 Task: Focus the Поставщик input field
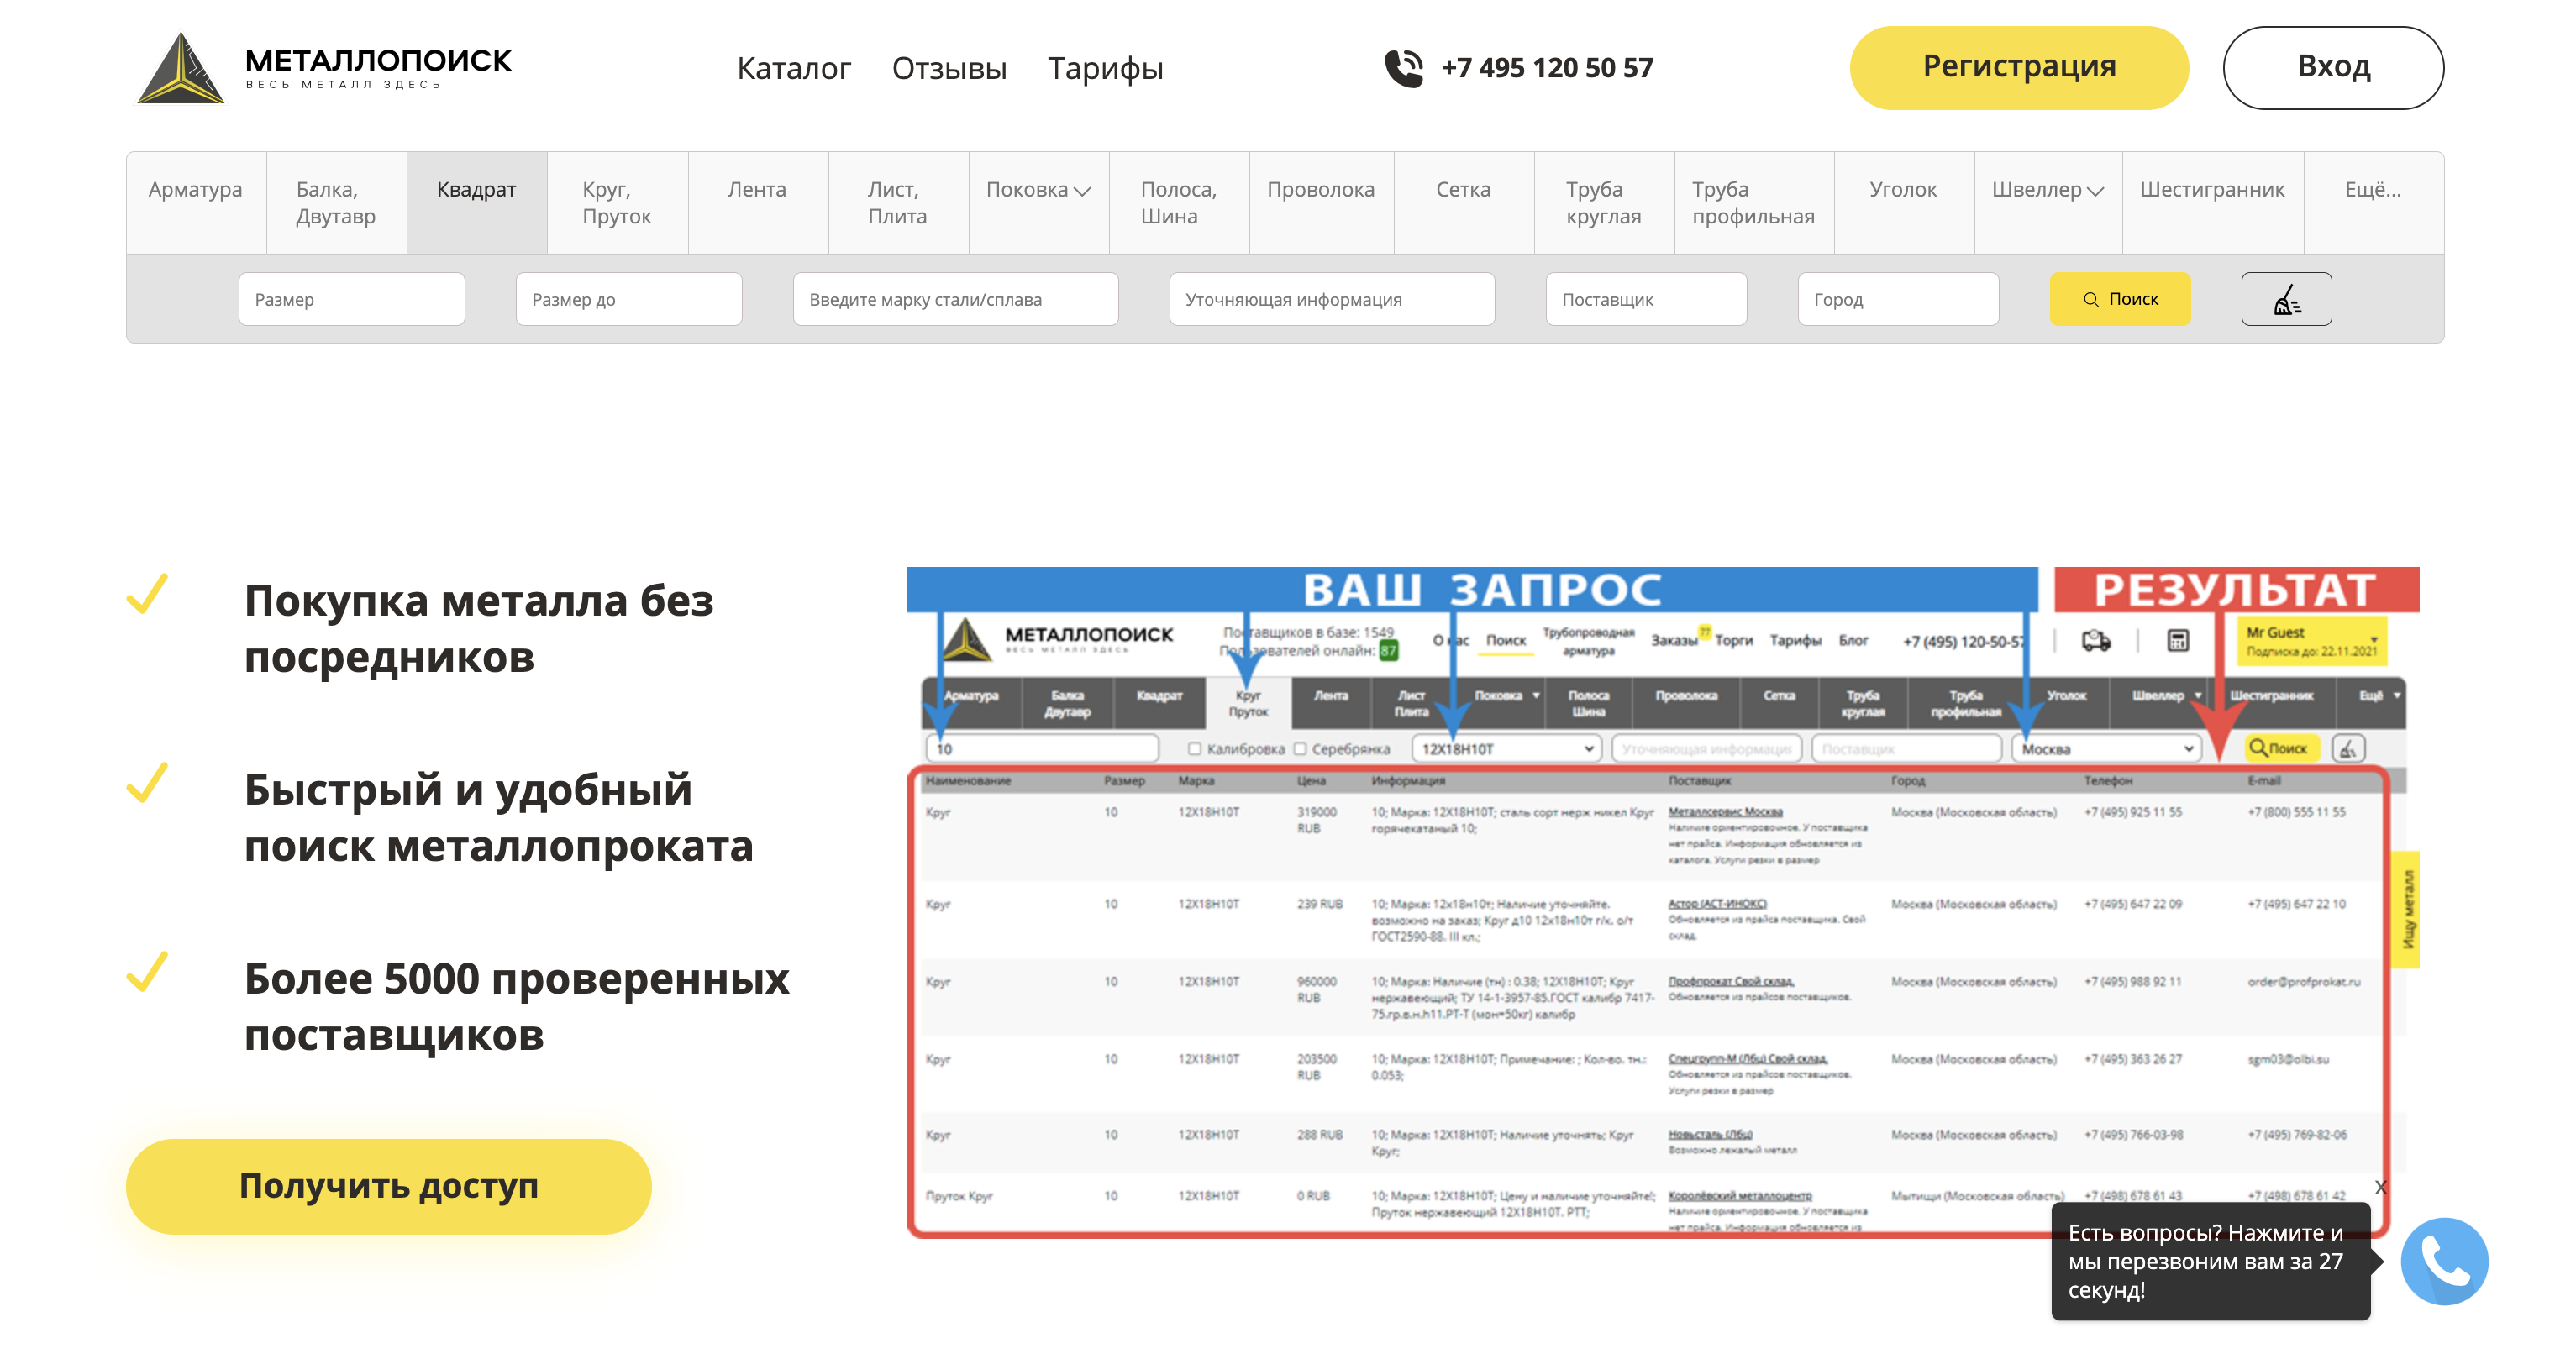(1646, 299)
